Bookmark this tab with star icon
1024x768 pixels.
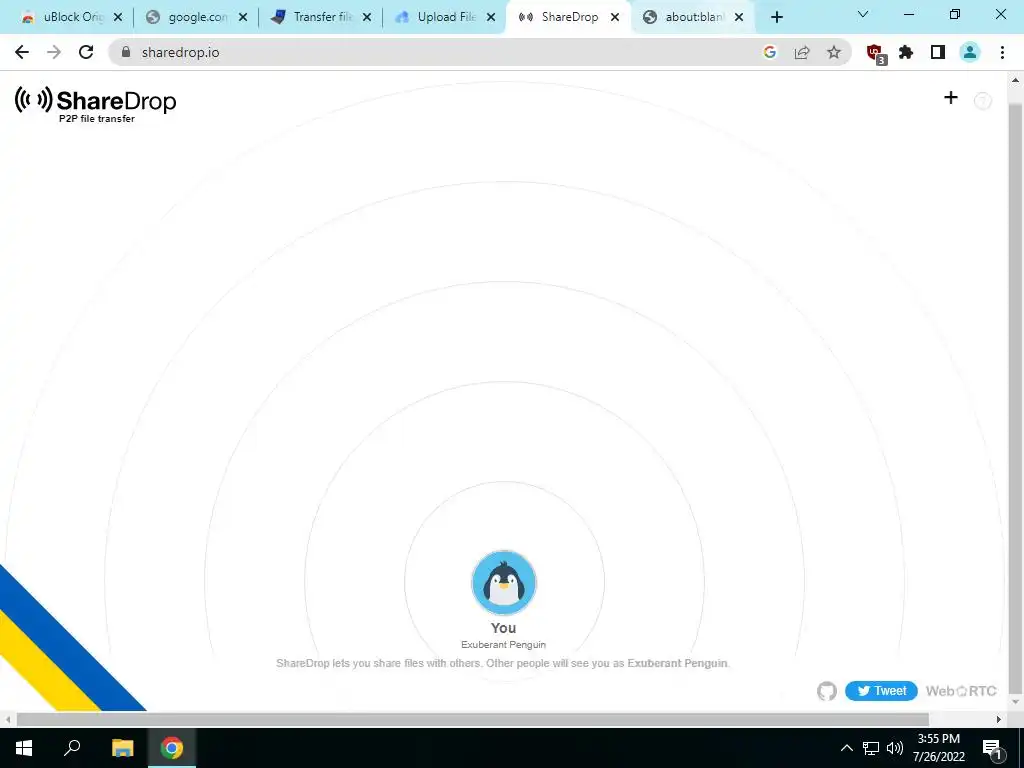(834, 52)
